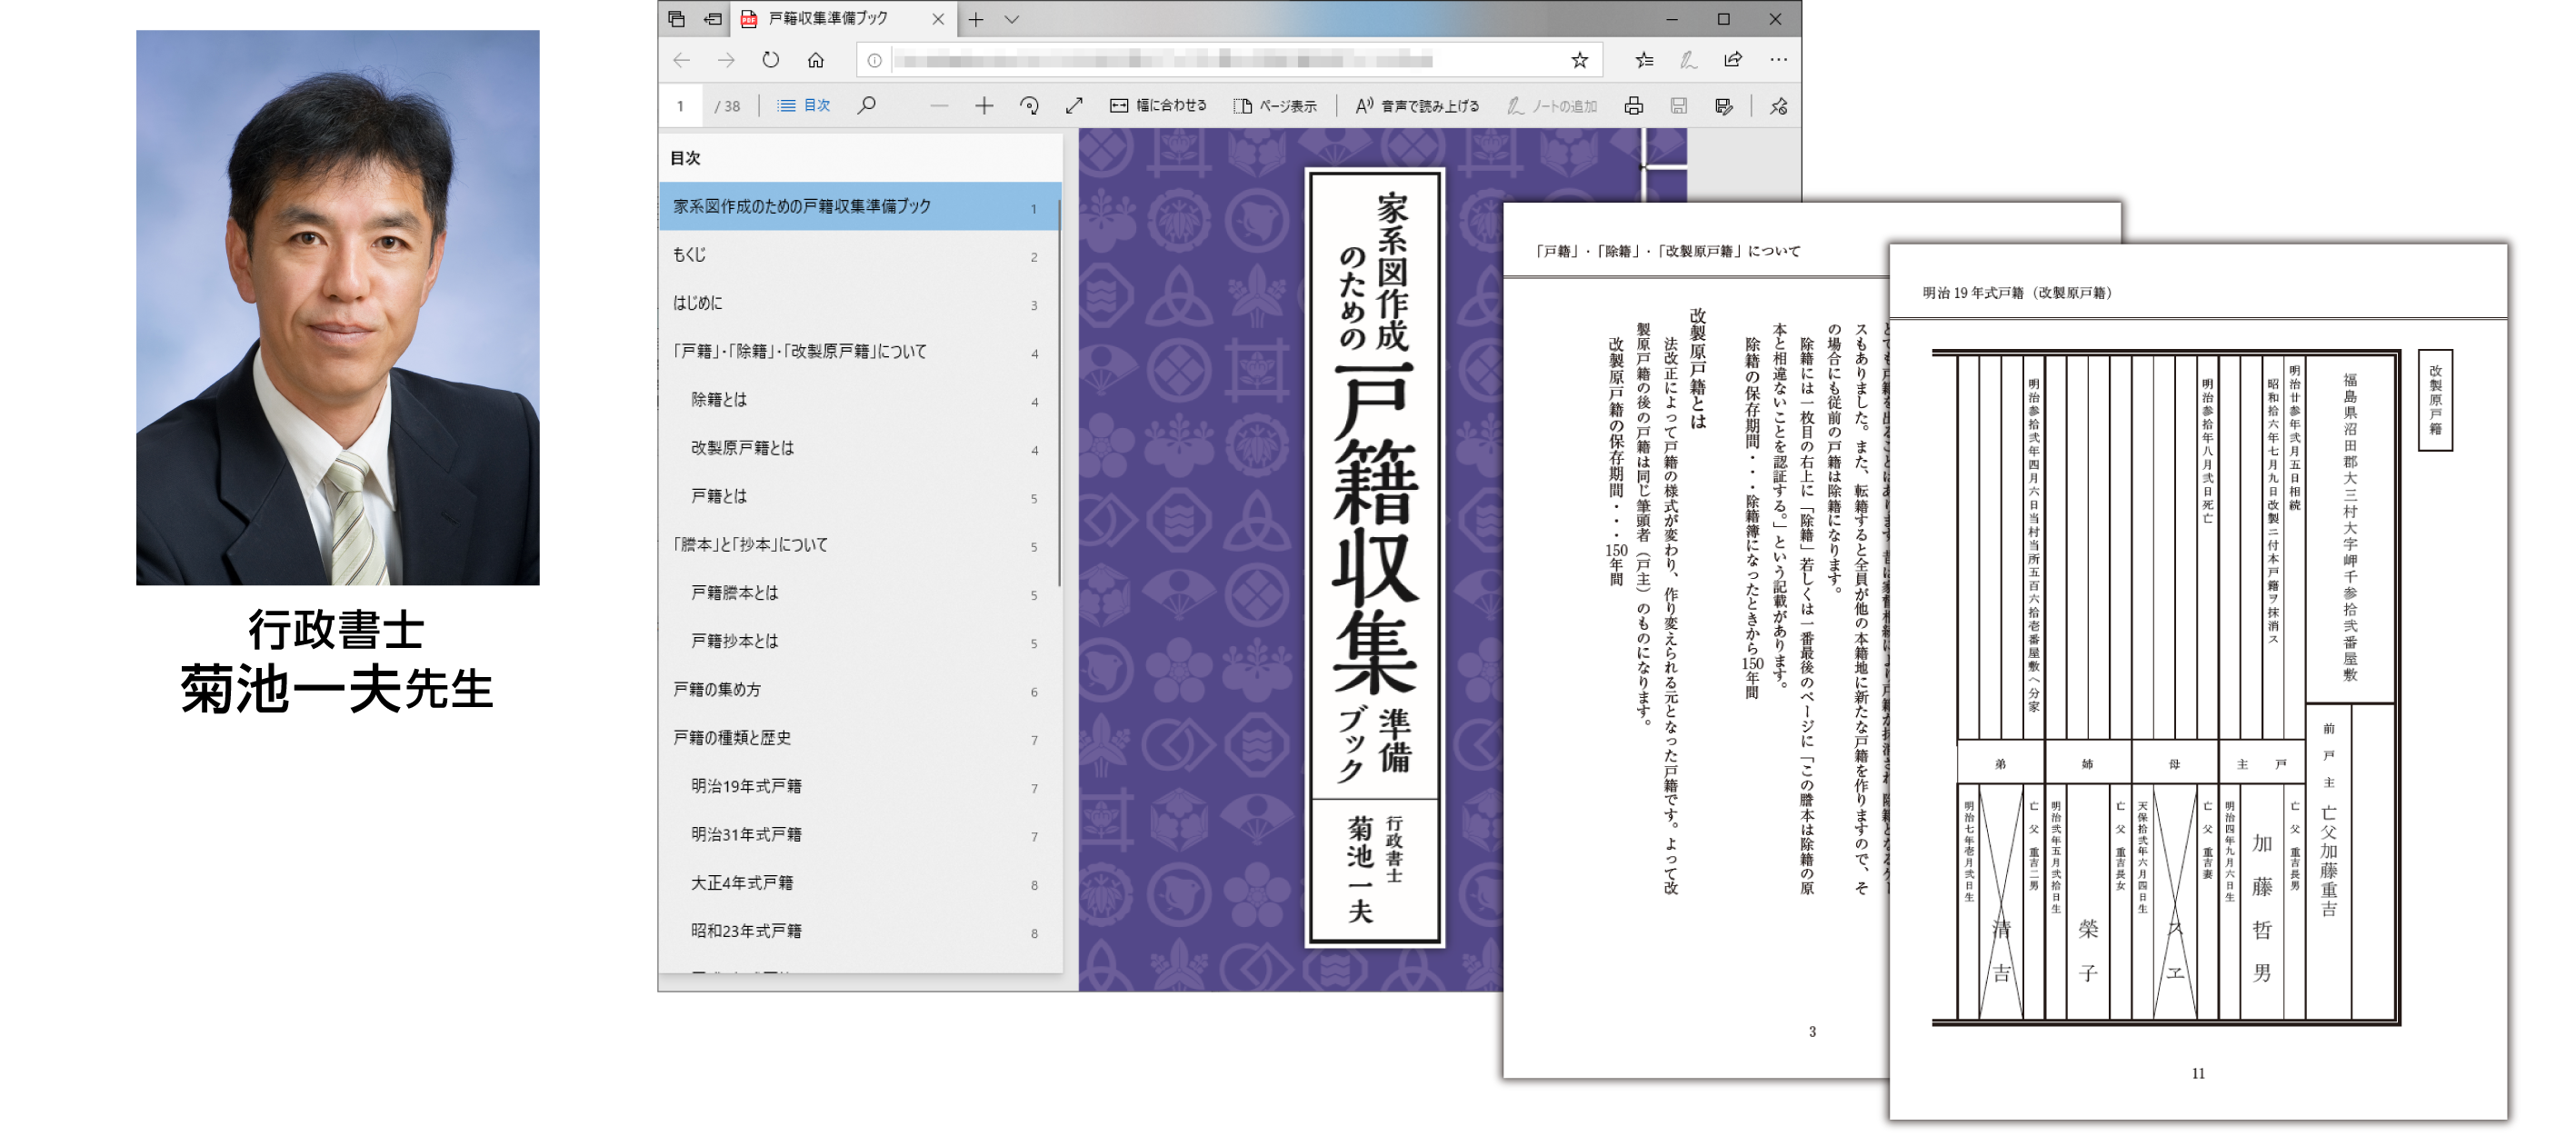2576x1136 pixels.
Task: Jump to 戸籍の集め方 in the contents list
Action: (x=717, y=689)
